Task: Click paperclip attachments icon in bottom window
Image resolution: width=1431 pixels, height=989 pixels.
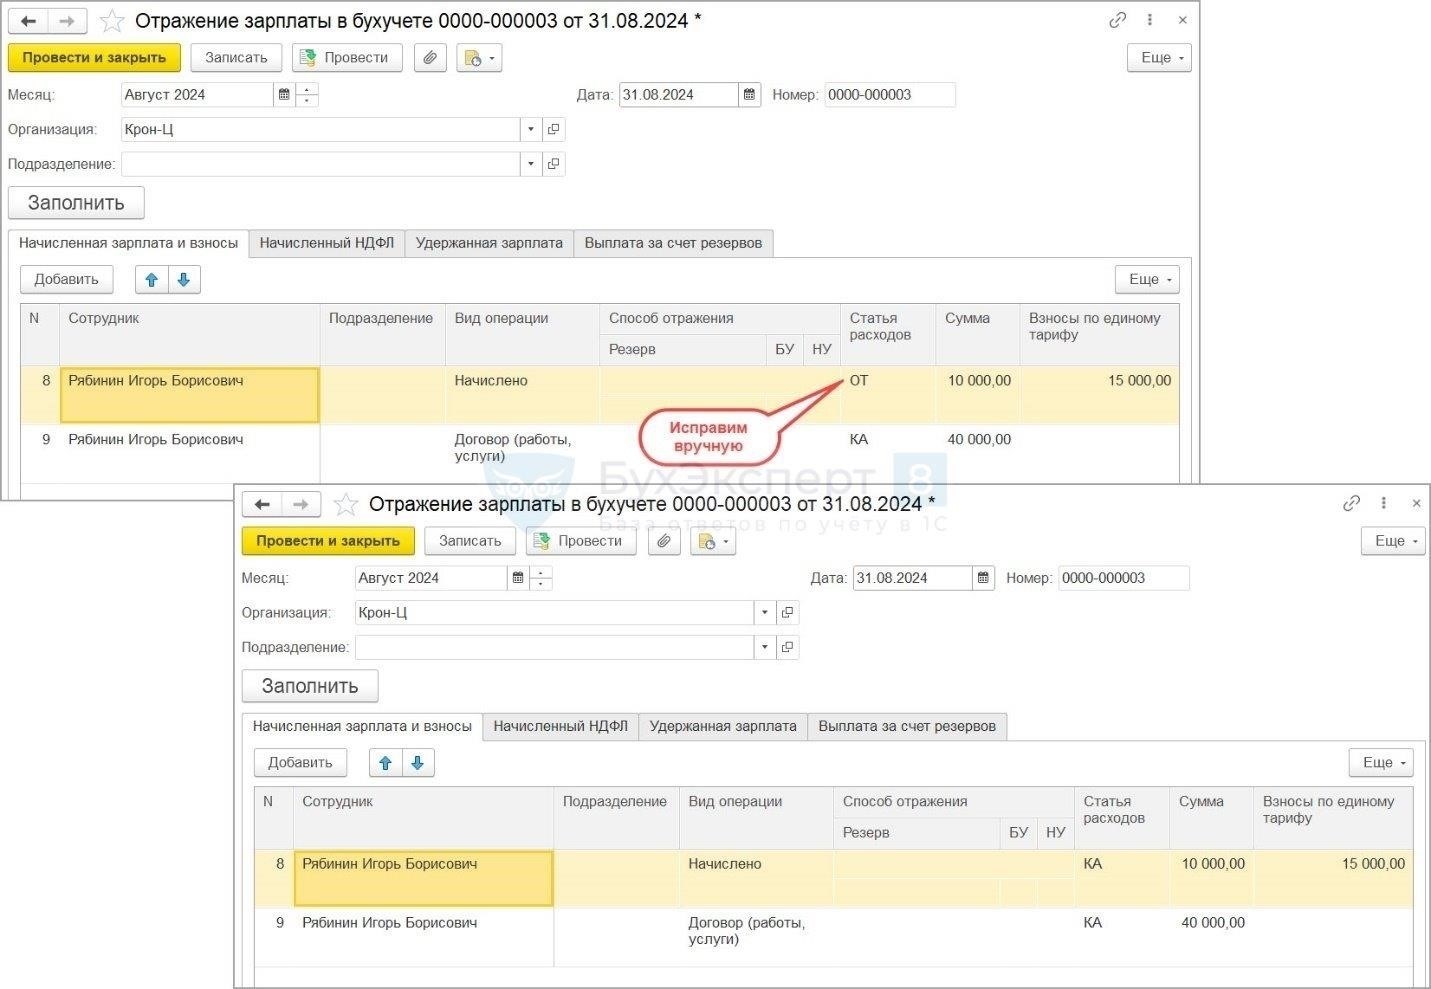Action: coord(664,541)
